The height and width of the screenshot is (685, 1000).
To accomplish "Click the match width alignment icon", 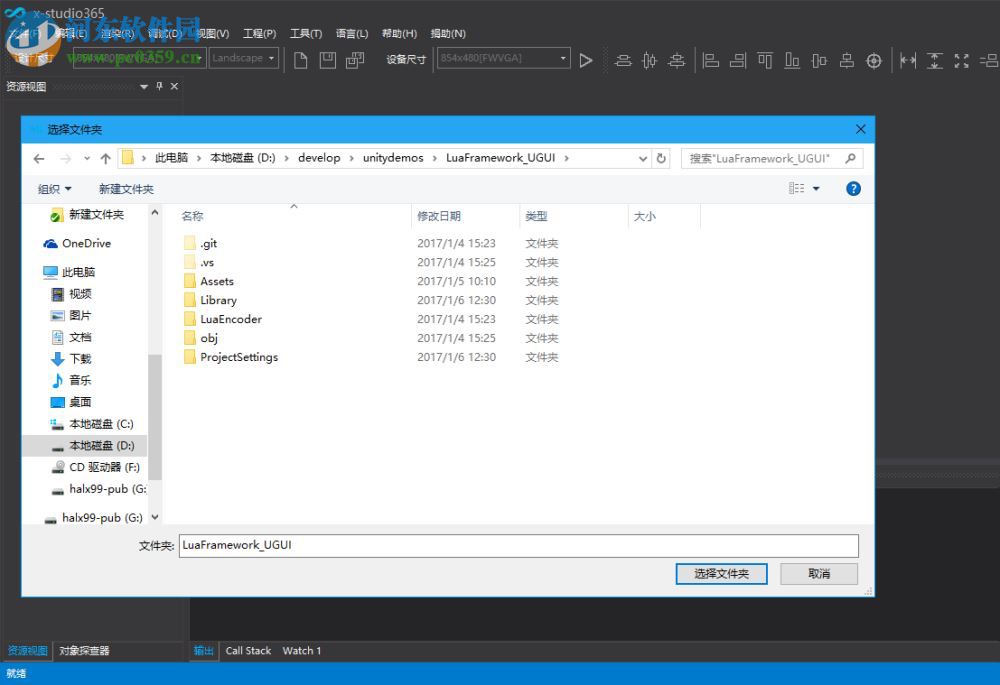I will pyautogui.click(x=908, y=60).
